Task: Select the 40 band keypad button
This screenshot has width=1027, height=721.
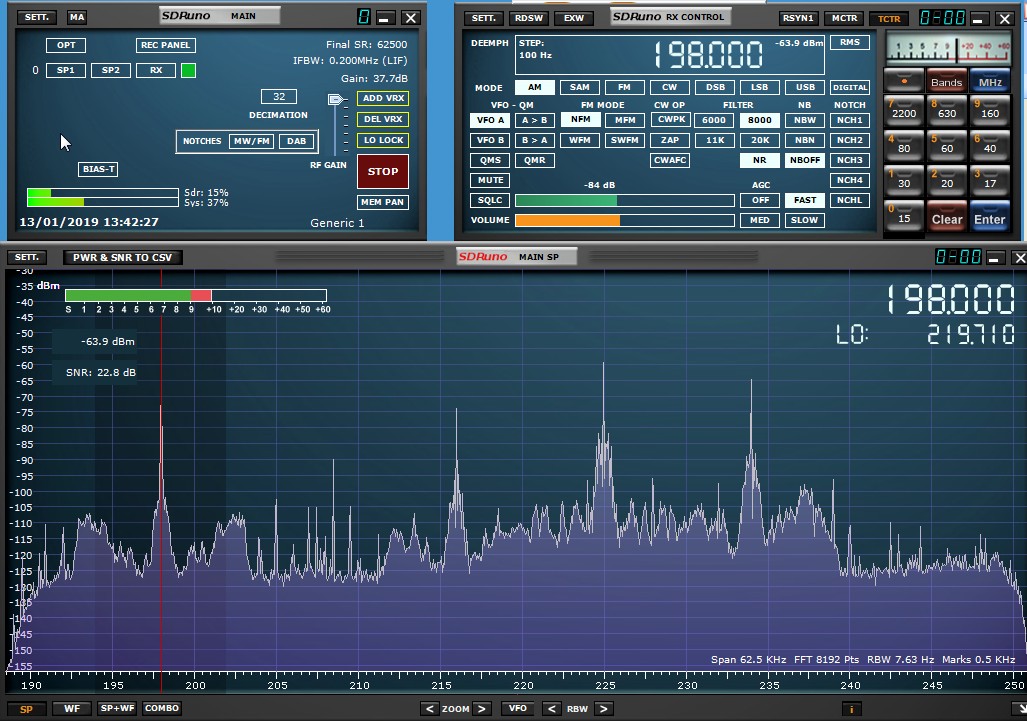Action: coord(990,145)
